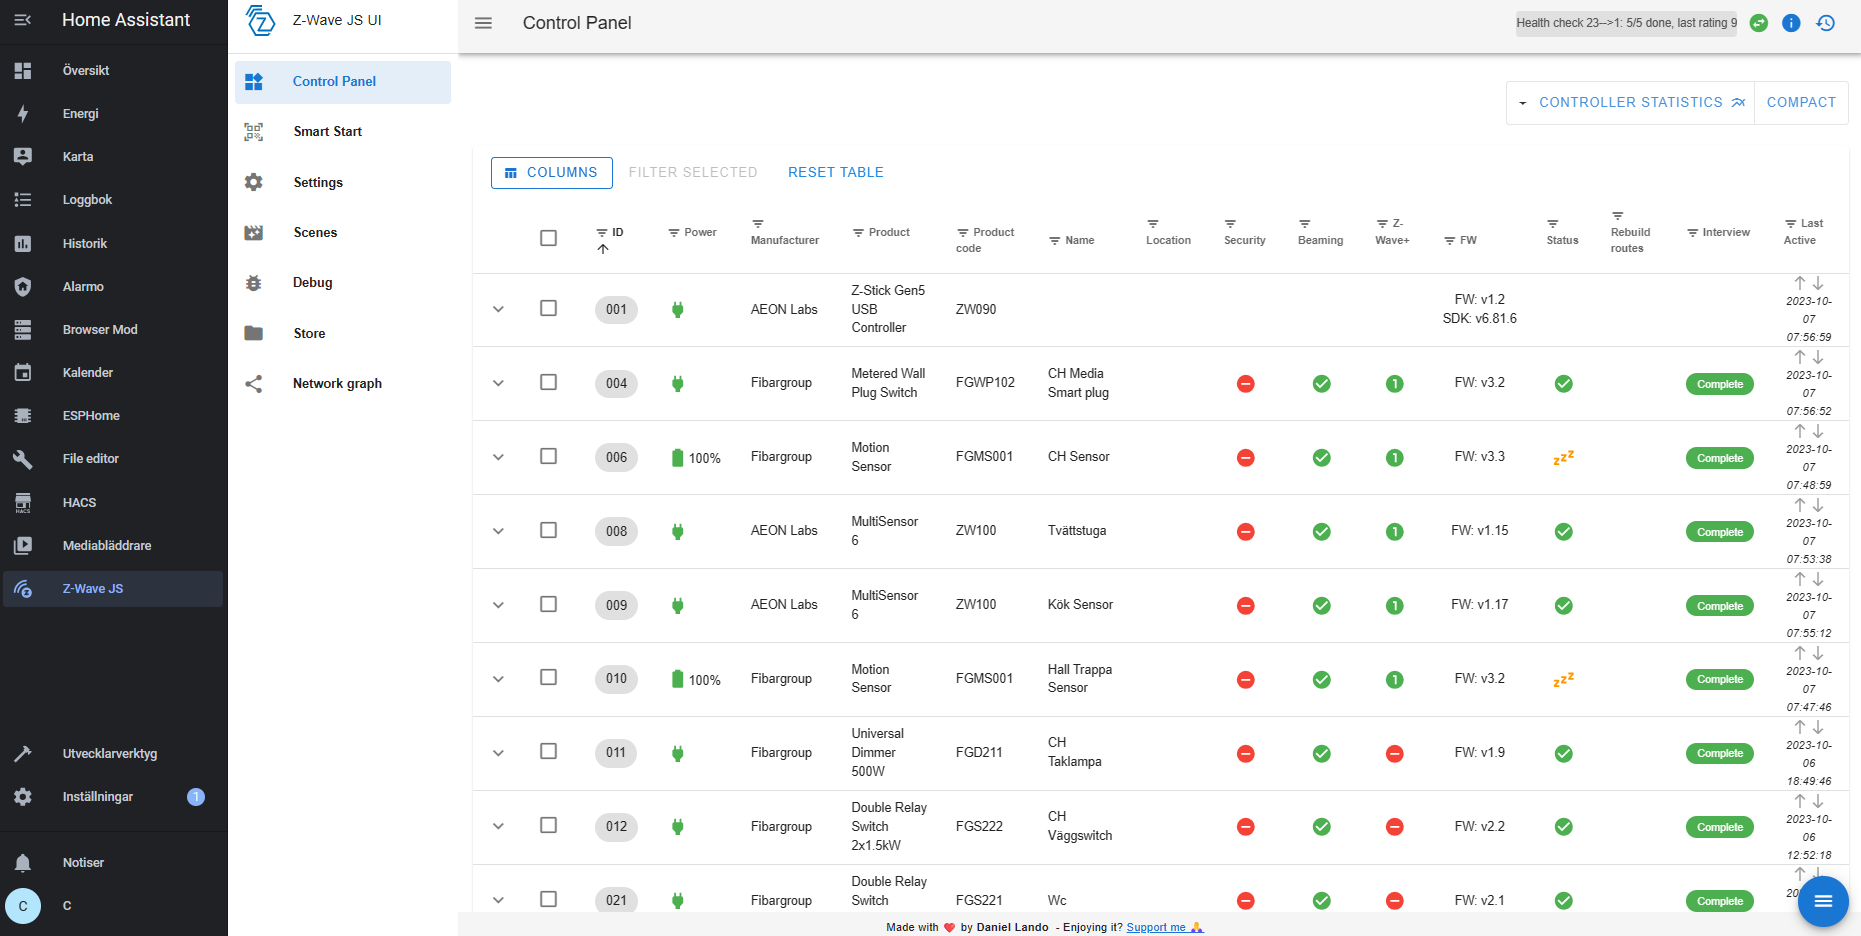Click the ESPHome sidebar icon
The width and height of the screenshot is (1861, 936).
(x=23, y=416)
